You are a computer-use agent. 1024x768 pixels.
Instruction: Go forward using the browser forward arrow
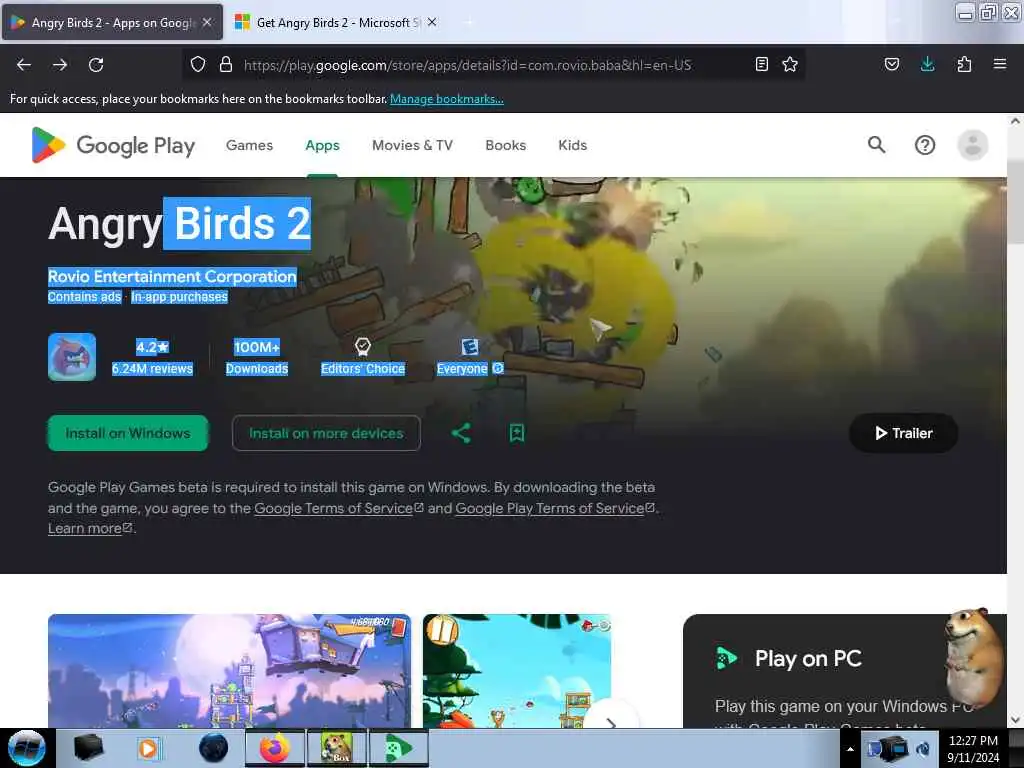(60, 65)
